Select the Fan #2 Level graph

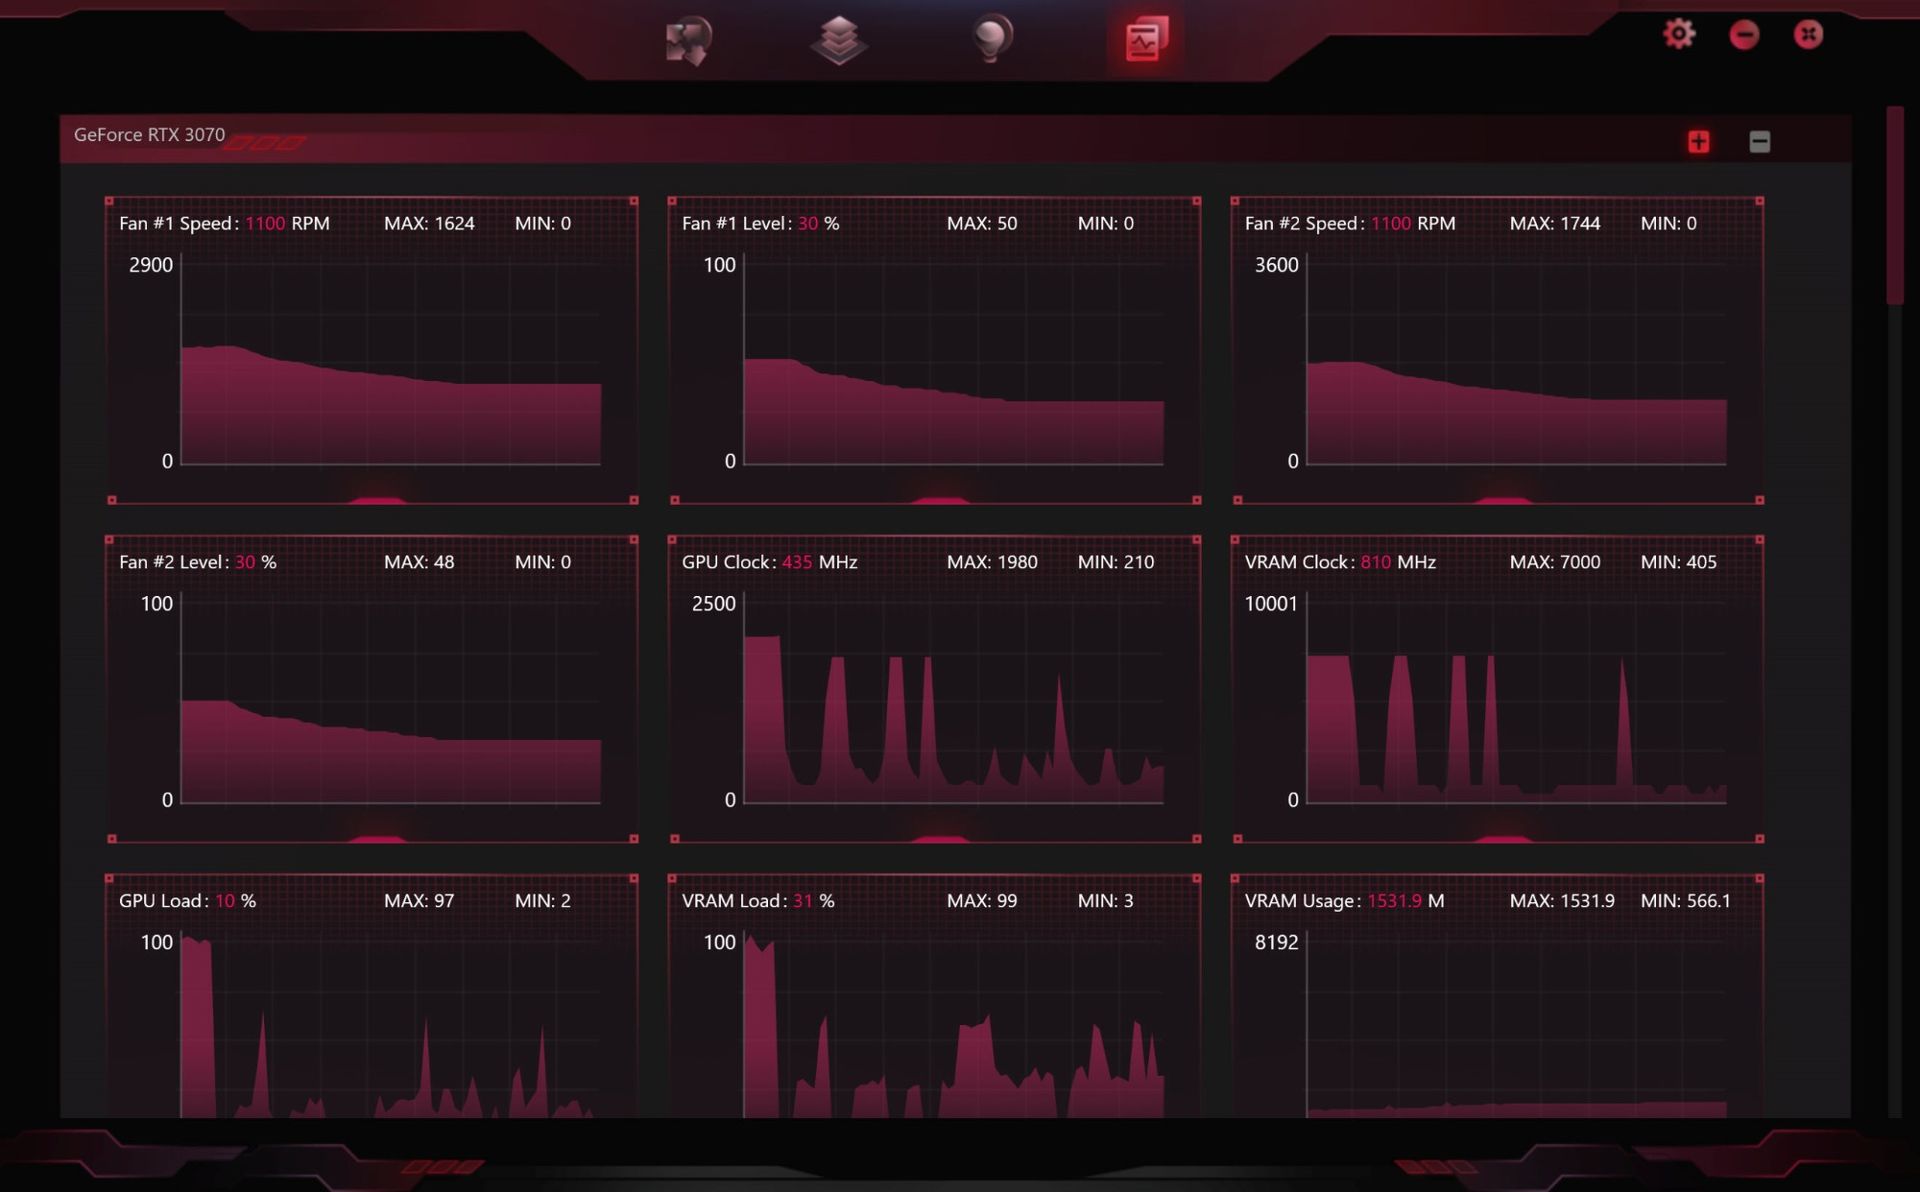(x=372, y=689)
